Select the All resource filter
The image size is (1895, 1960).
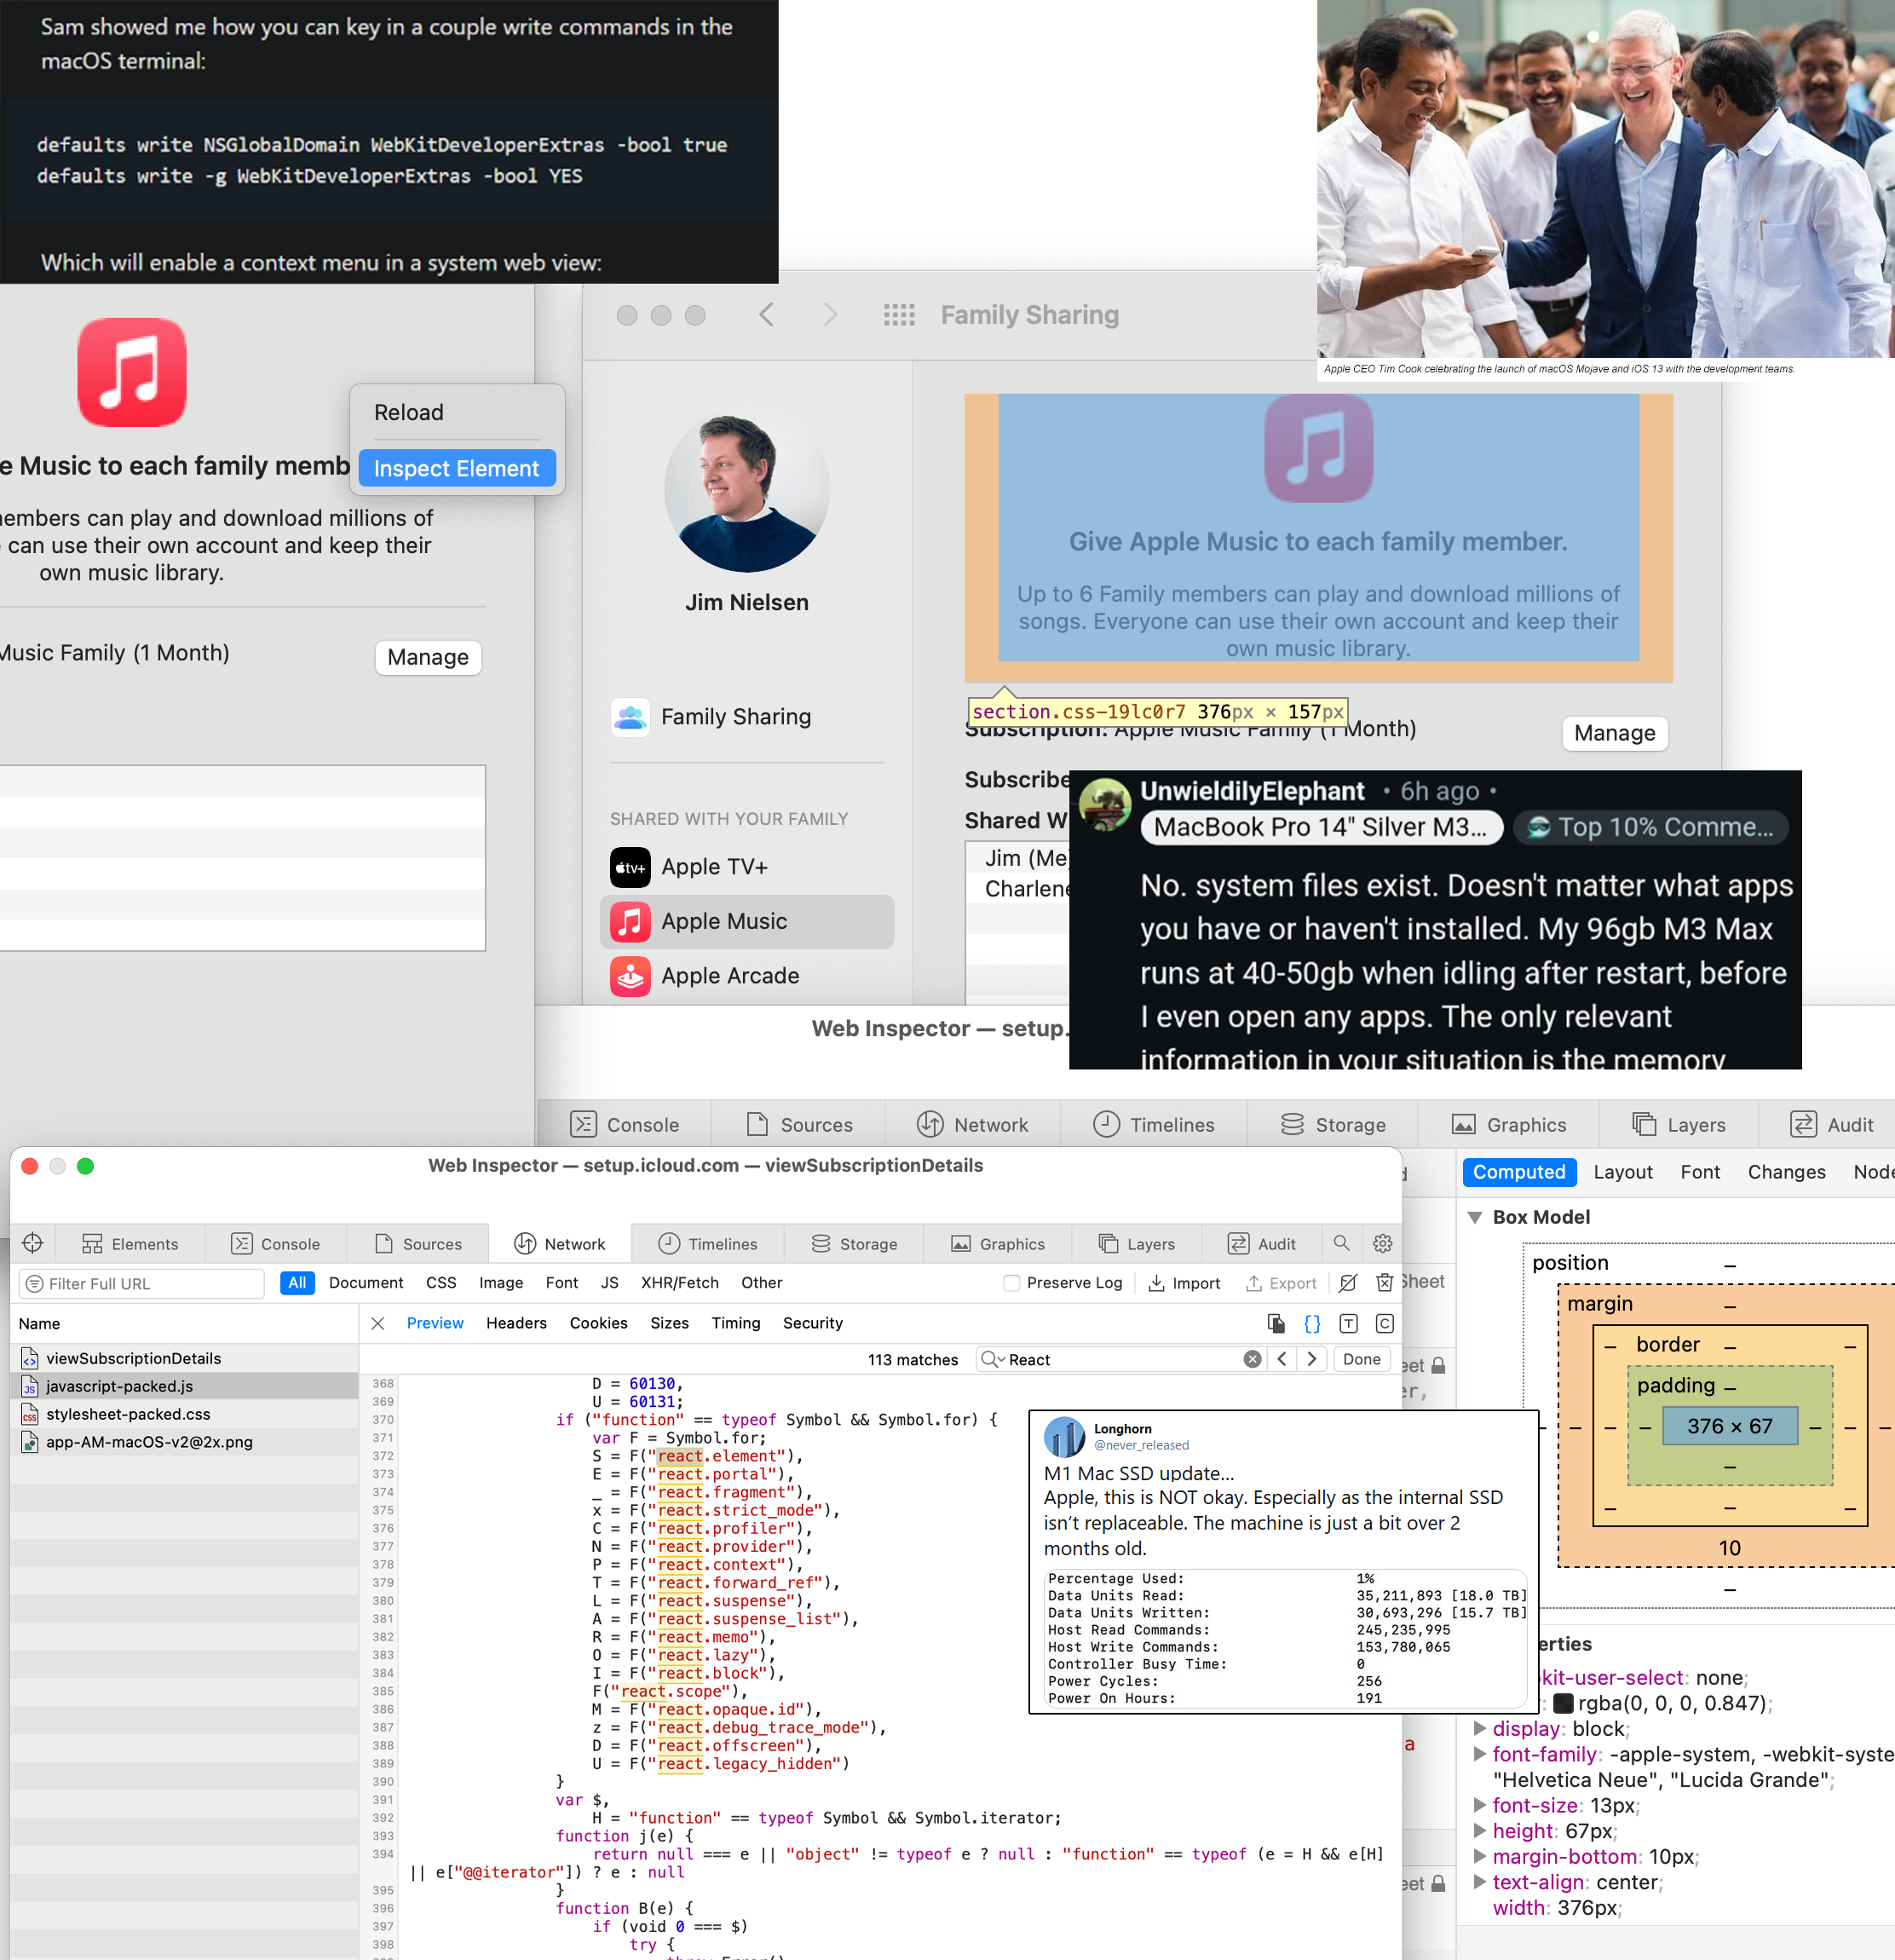[297, 1283]
